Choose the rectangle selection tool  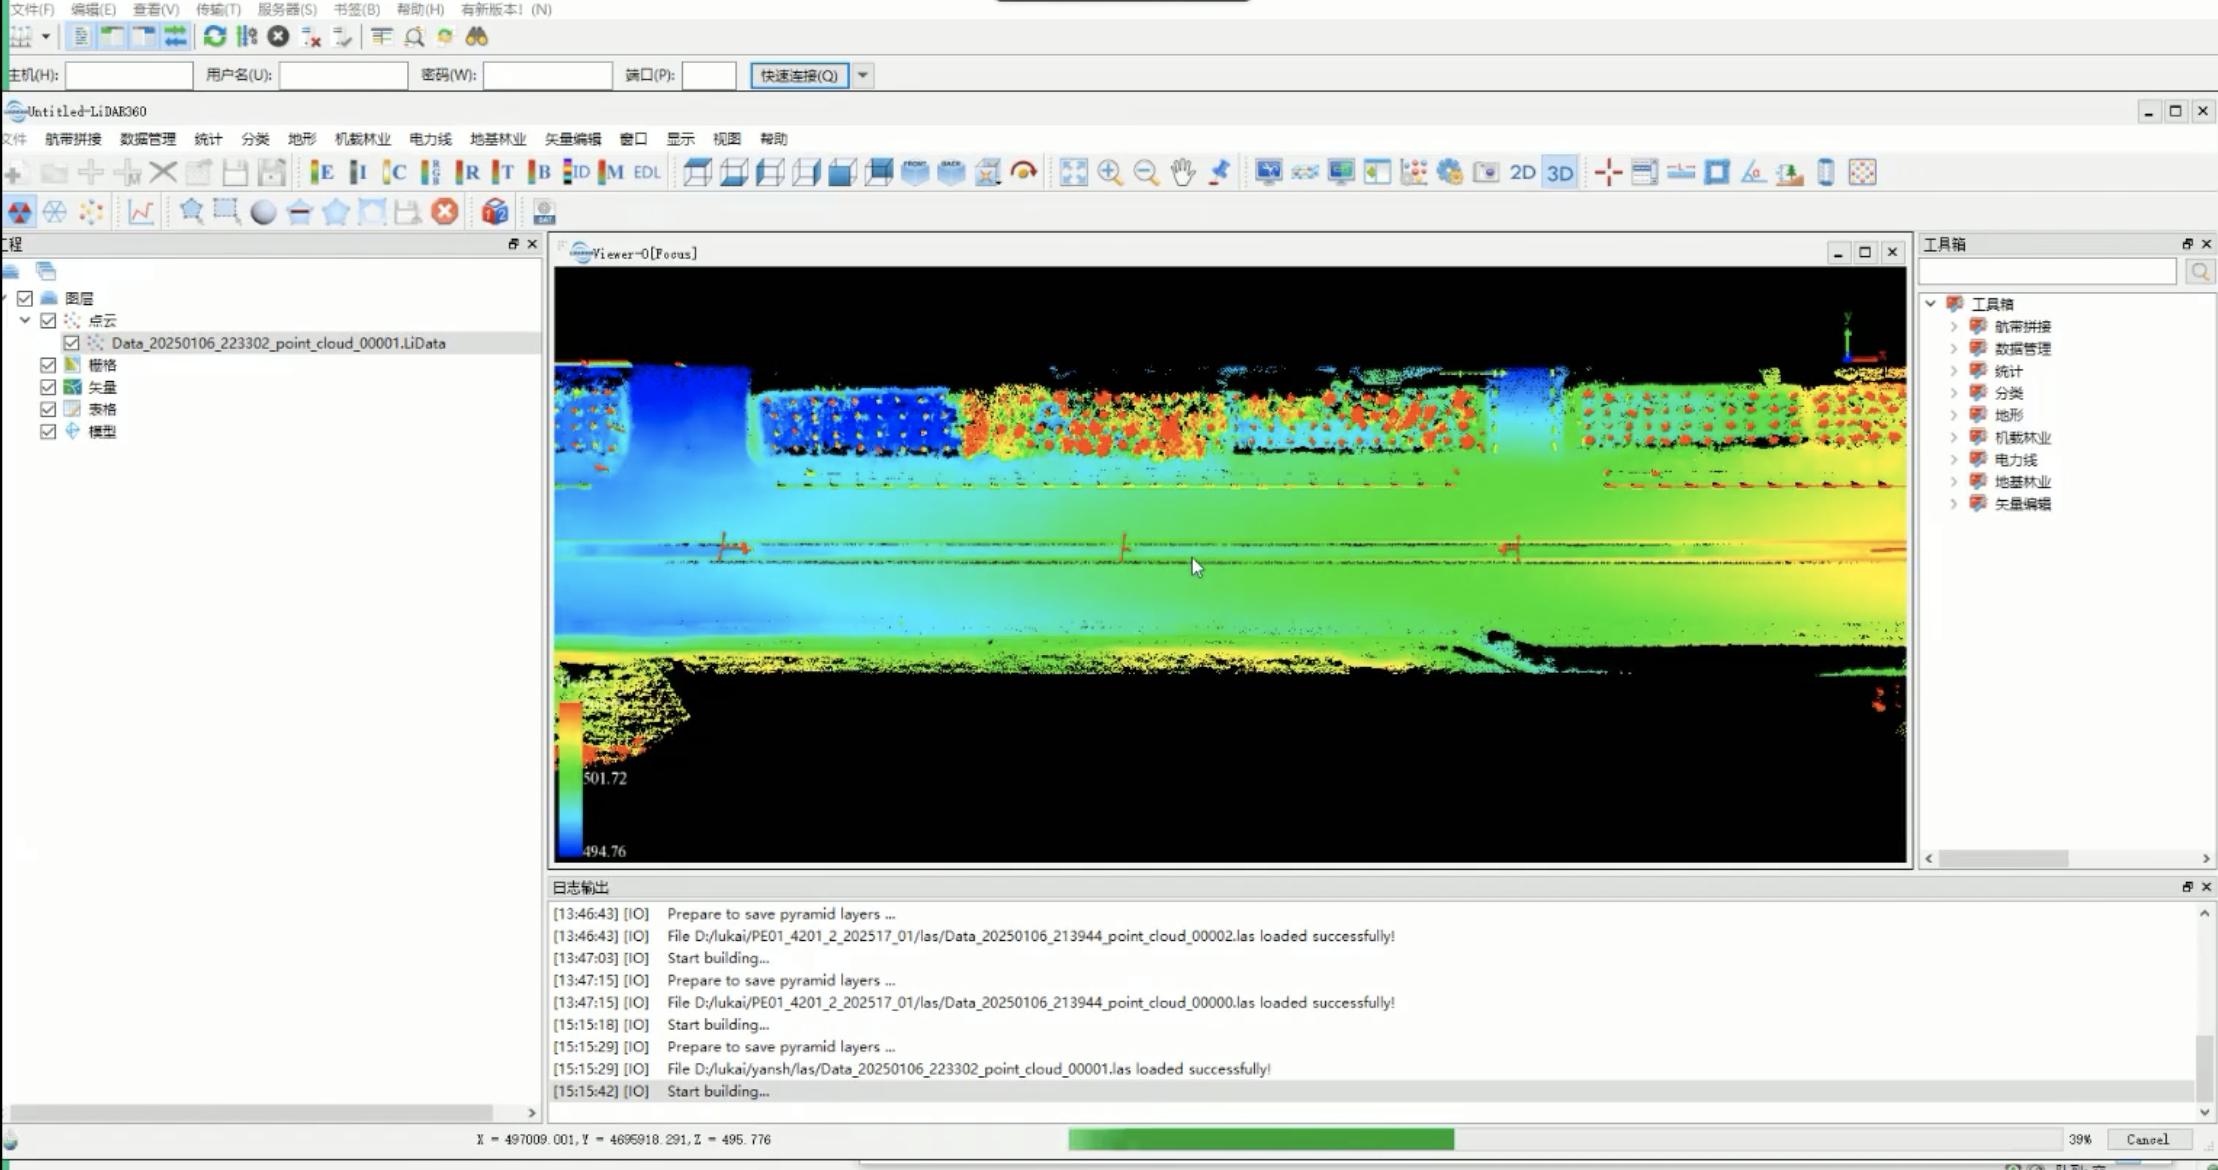pyautogui.click(x=226, y=211)
